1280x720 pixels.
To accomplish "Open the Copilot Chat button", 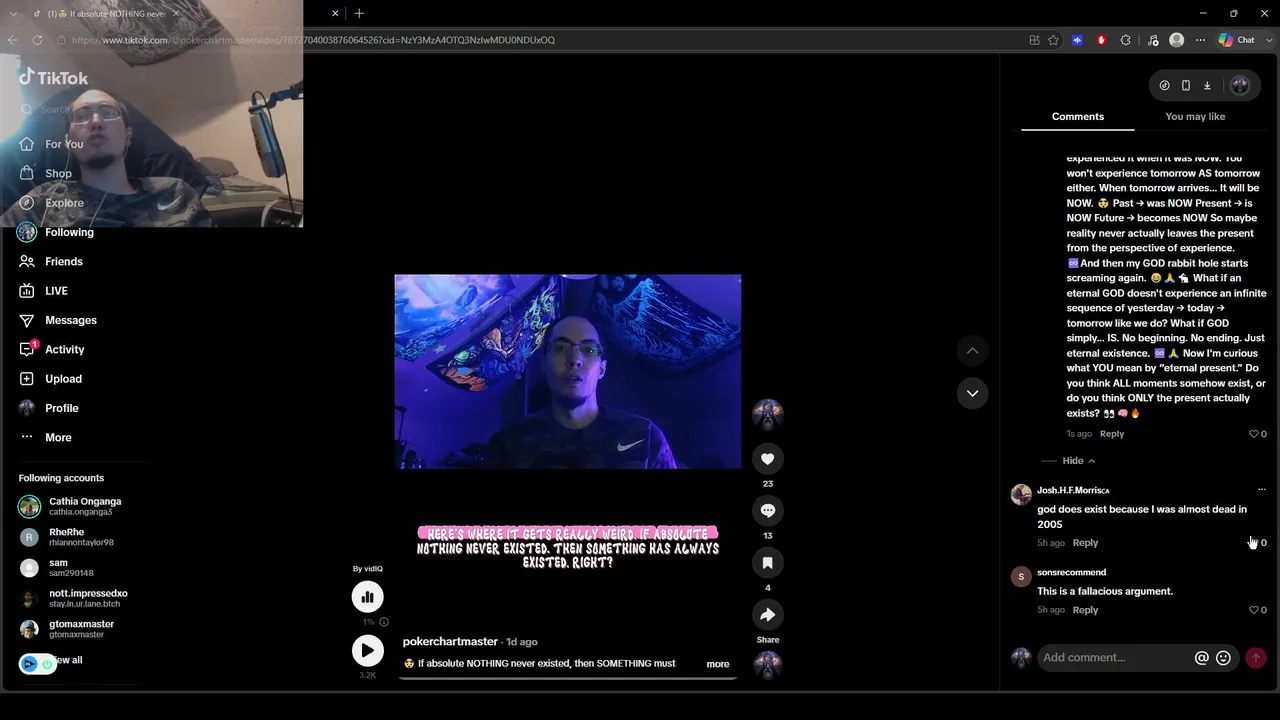I will point(1237,40).
